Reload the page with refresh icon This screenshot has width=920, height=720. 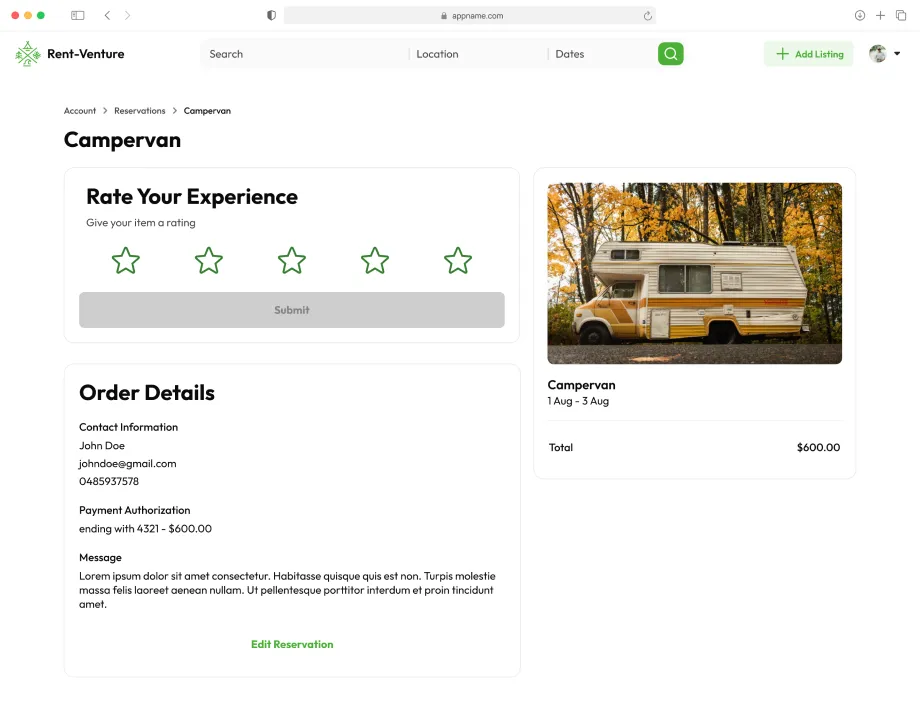[647, 16]
